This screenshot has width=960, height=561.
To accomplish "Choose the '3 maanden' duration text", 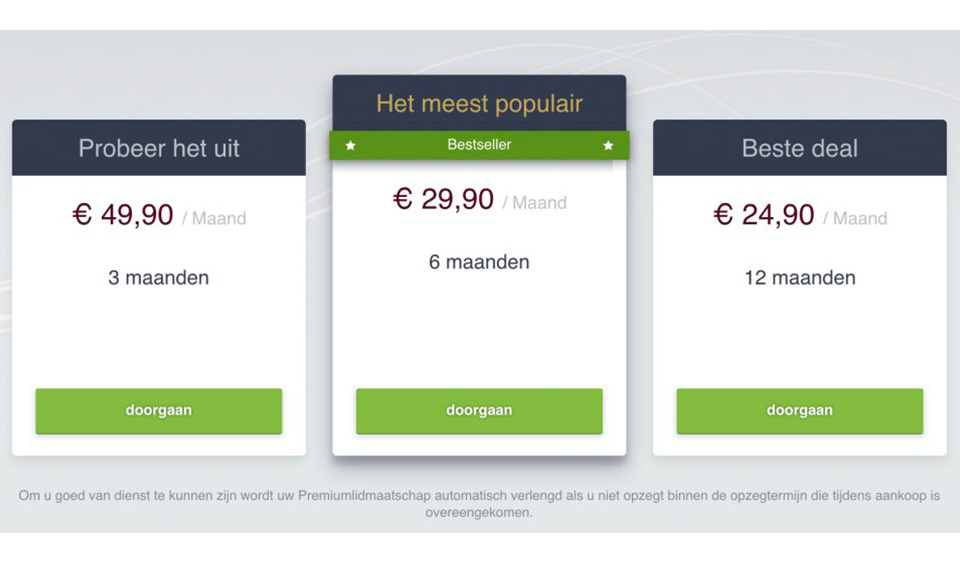I will click(x=159, y=278).
